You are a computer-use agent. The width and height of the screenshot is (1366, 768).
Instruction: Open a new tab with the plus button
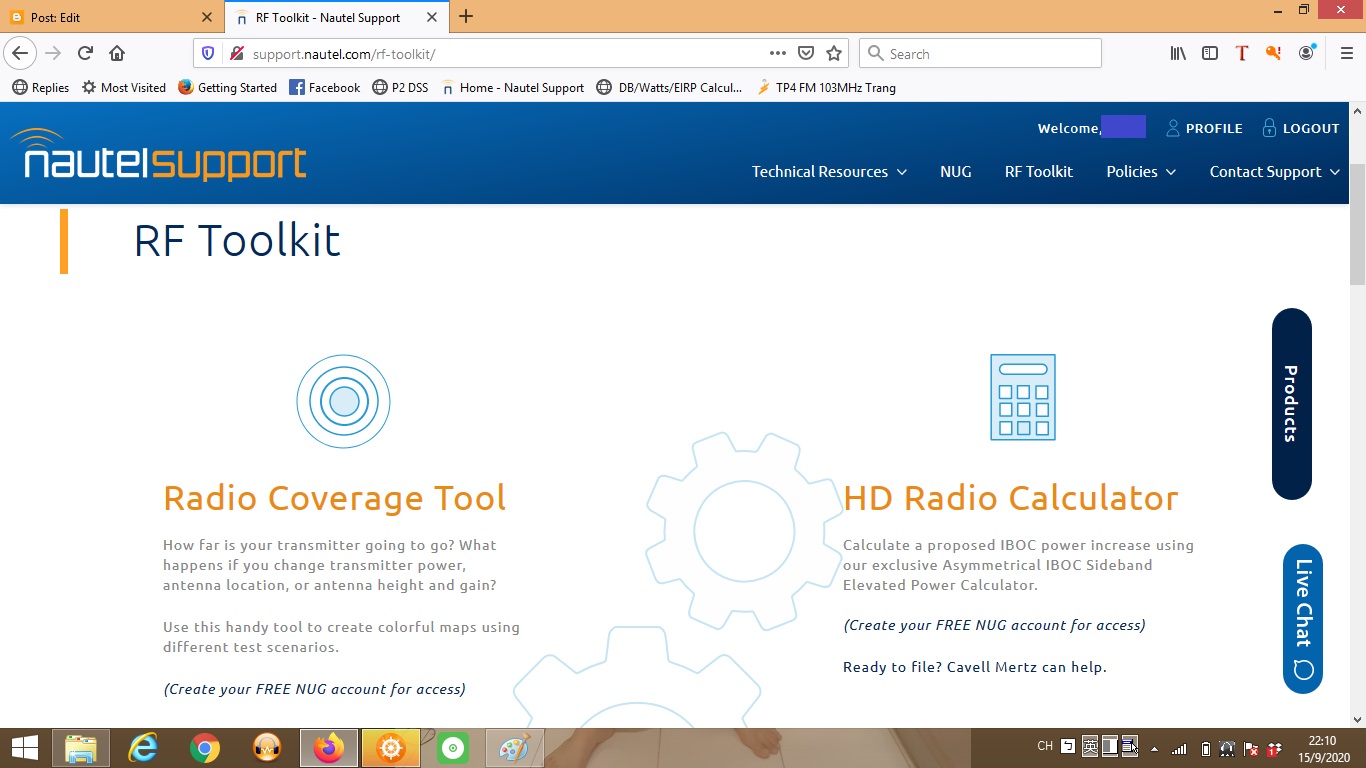466,16
